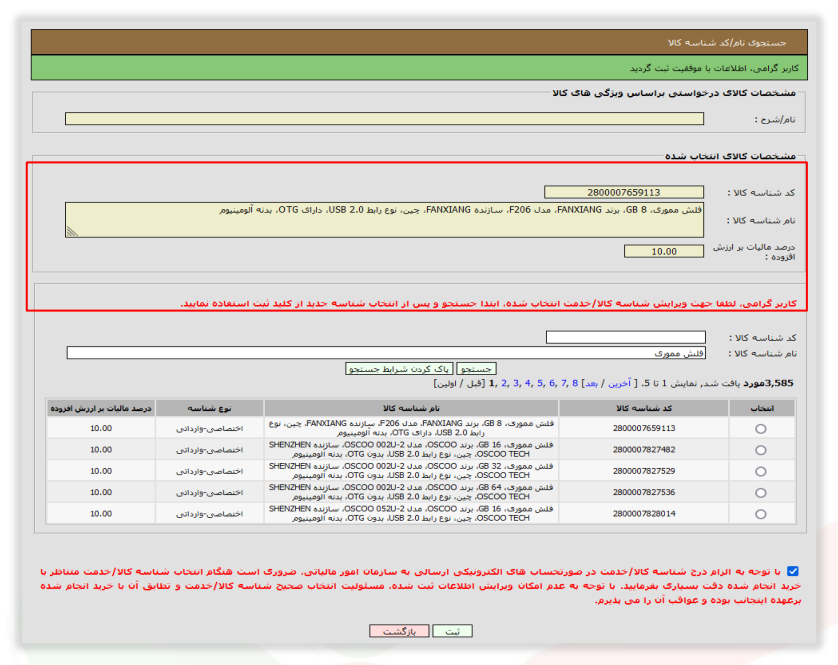
Task: Open results page 8 link
Action: tap(575, 383)
